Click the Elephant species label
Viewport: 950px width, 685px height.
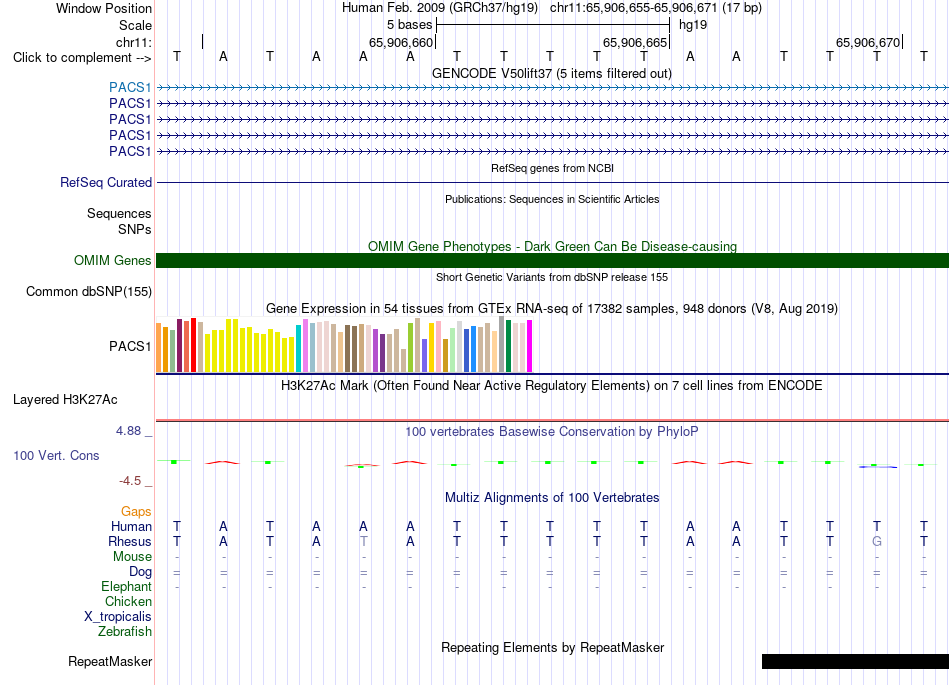click(x=126, y=586)
